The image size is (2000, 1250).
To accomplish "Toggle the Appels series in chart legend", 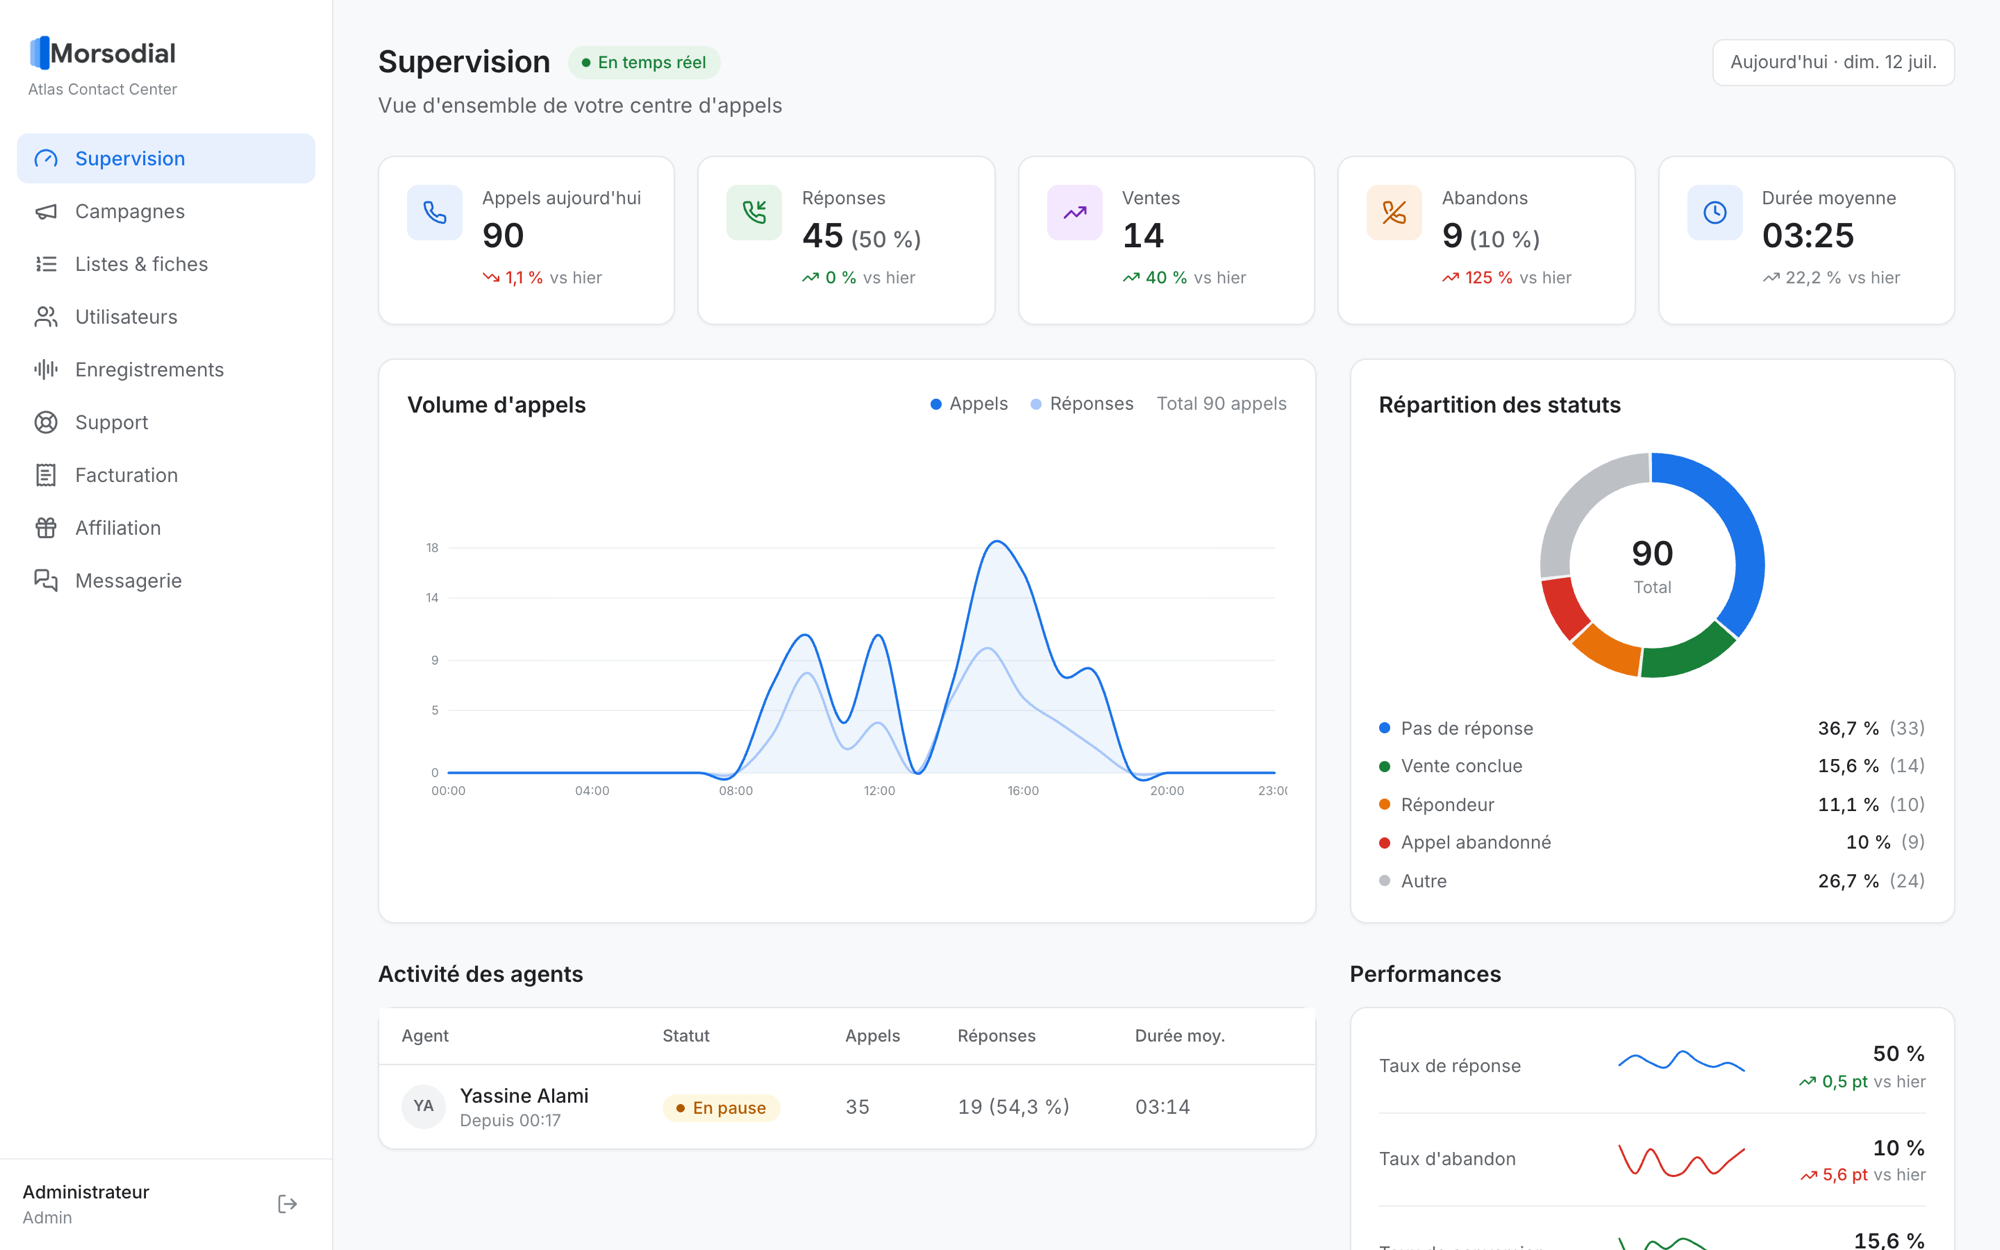I will click(969, 404).
